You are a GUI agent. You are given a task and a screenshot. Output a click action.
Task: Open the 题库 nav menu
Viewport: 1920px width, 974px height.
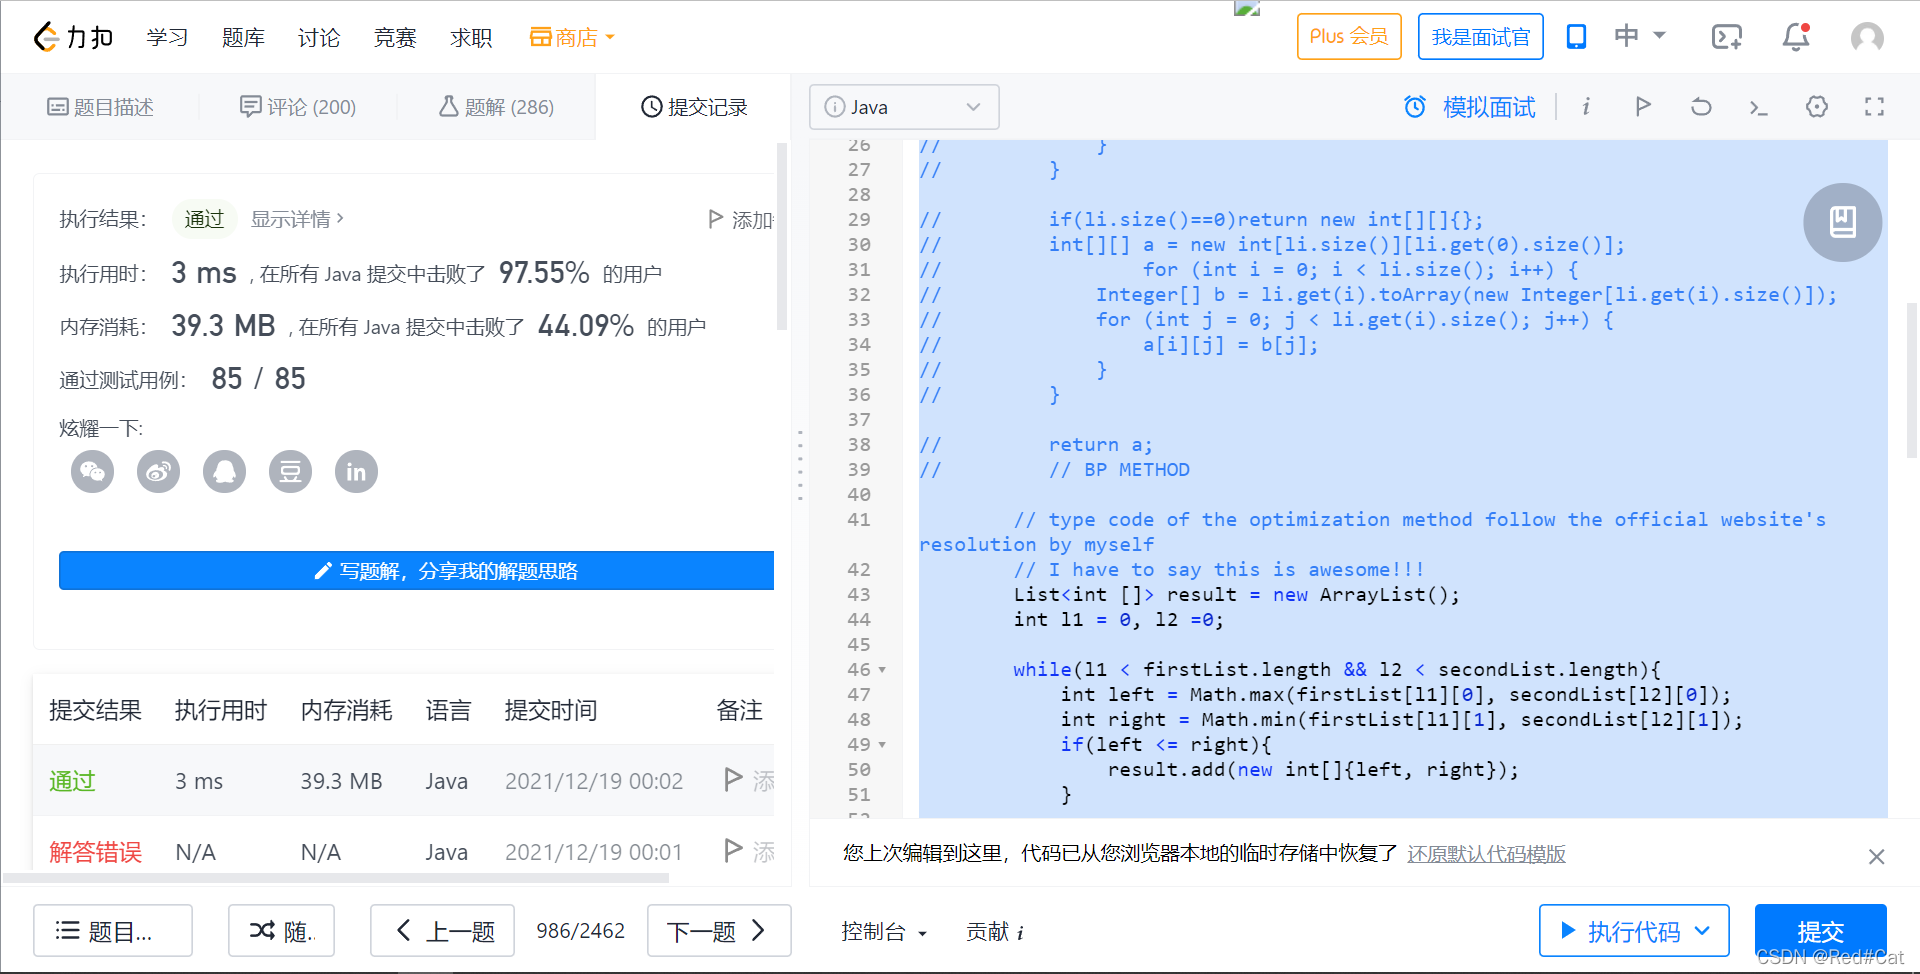click(x=243, y=37)
